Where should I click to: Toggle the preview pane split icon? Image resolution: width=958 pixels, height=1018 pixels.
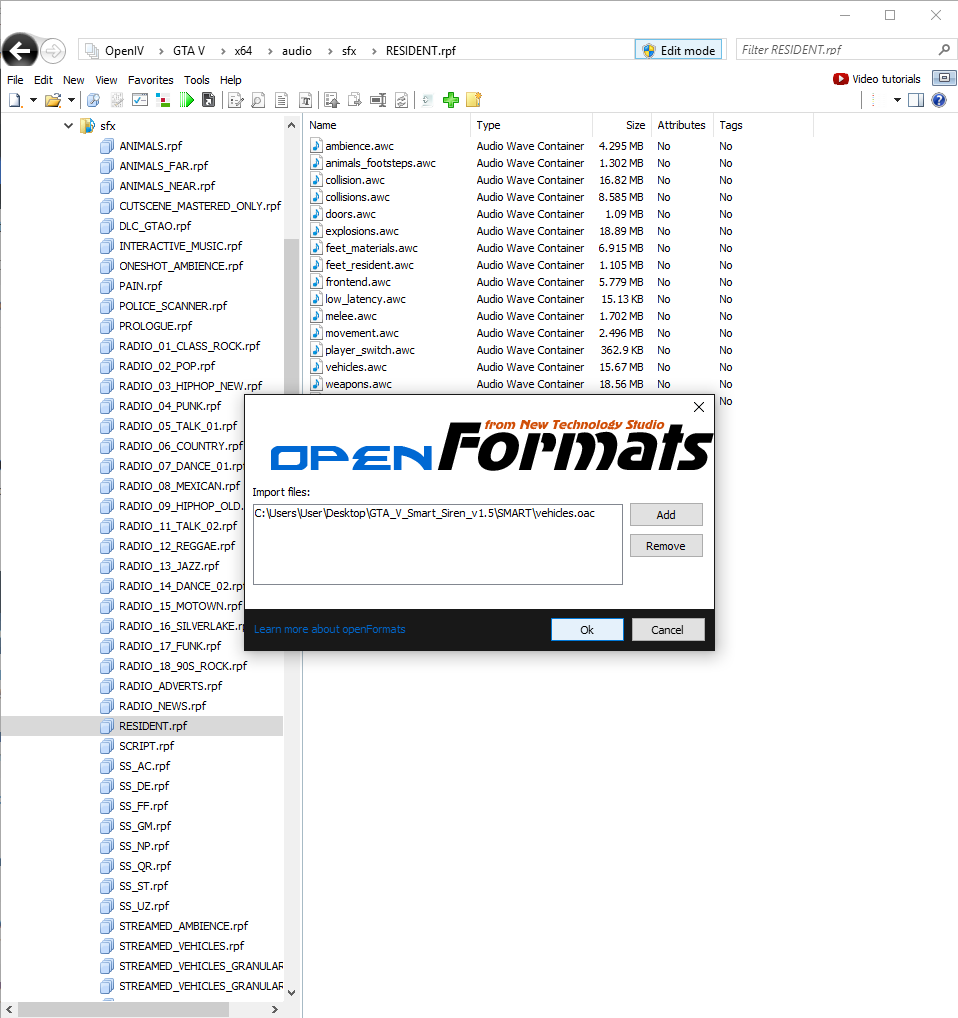tap(916, 100)
